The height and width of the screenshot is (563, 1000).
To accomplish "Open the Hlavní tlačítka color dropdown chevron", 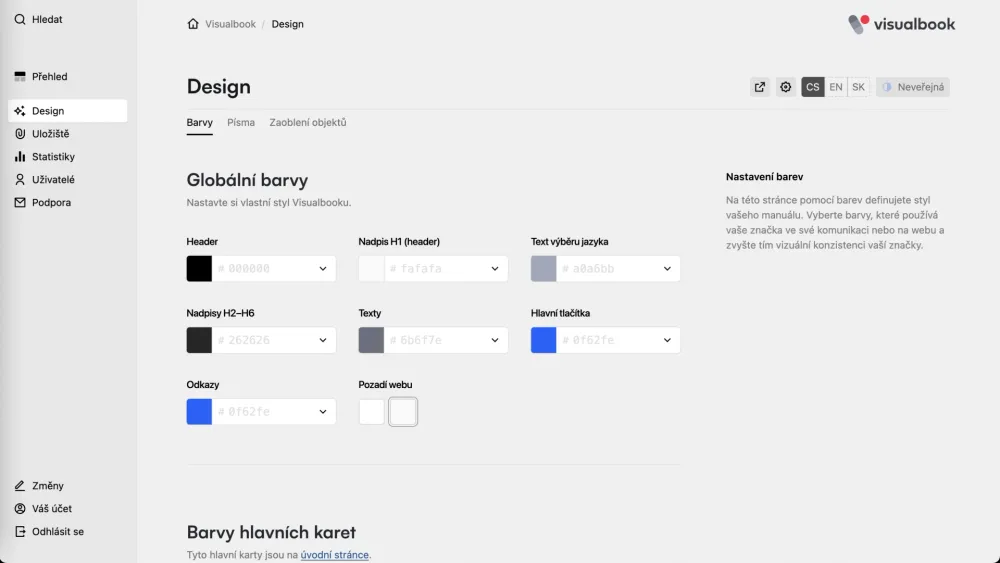I will (667, 340).
